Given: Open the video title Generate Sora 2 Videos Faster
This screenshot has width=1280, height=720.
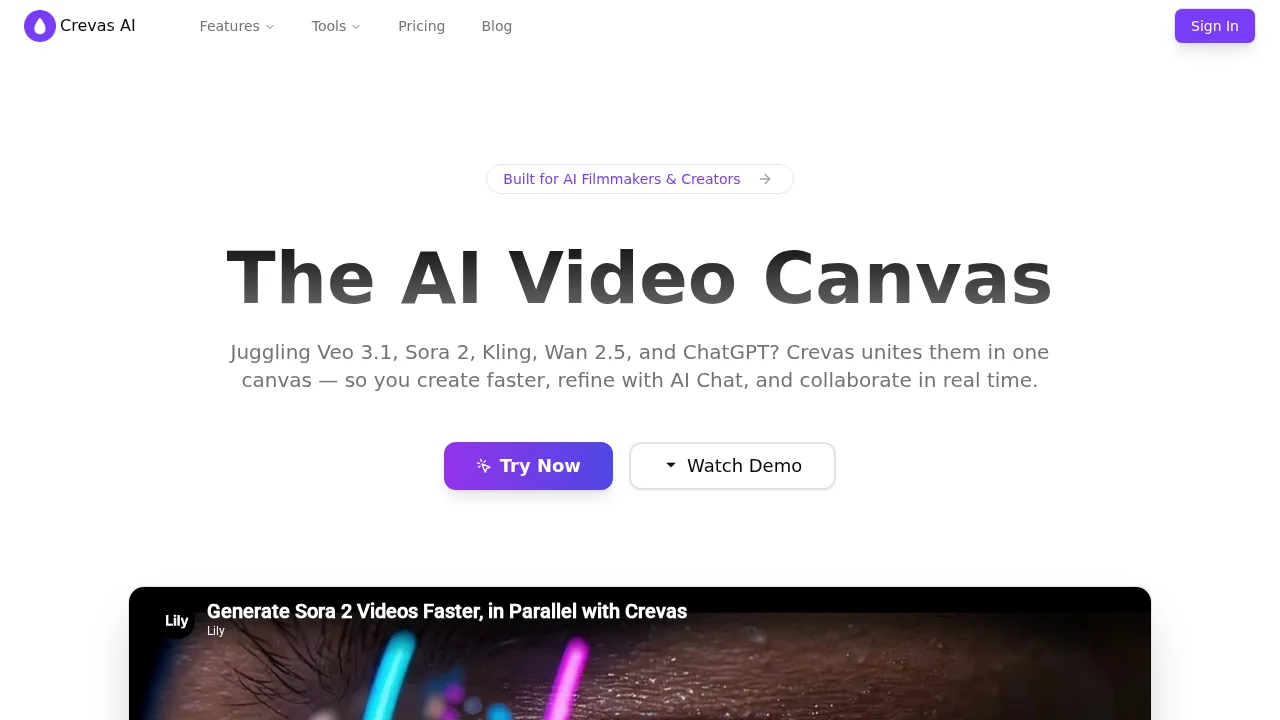Looking at the screenshot, I should pyautogui.click(x=447, y=611).
